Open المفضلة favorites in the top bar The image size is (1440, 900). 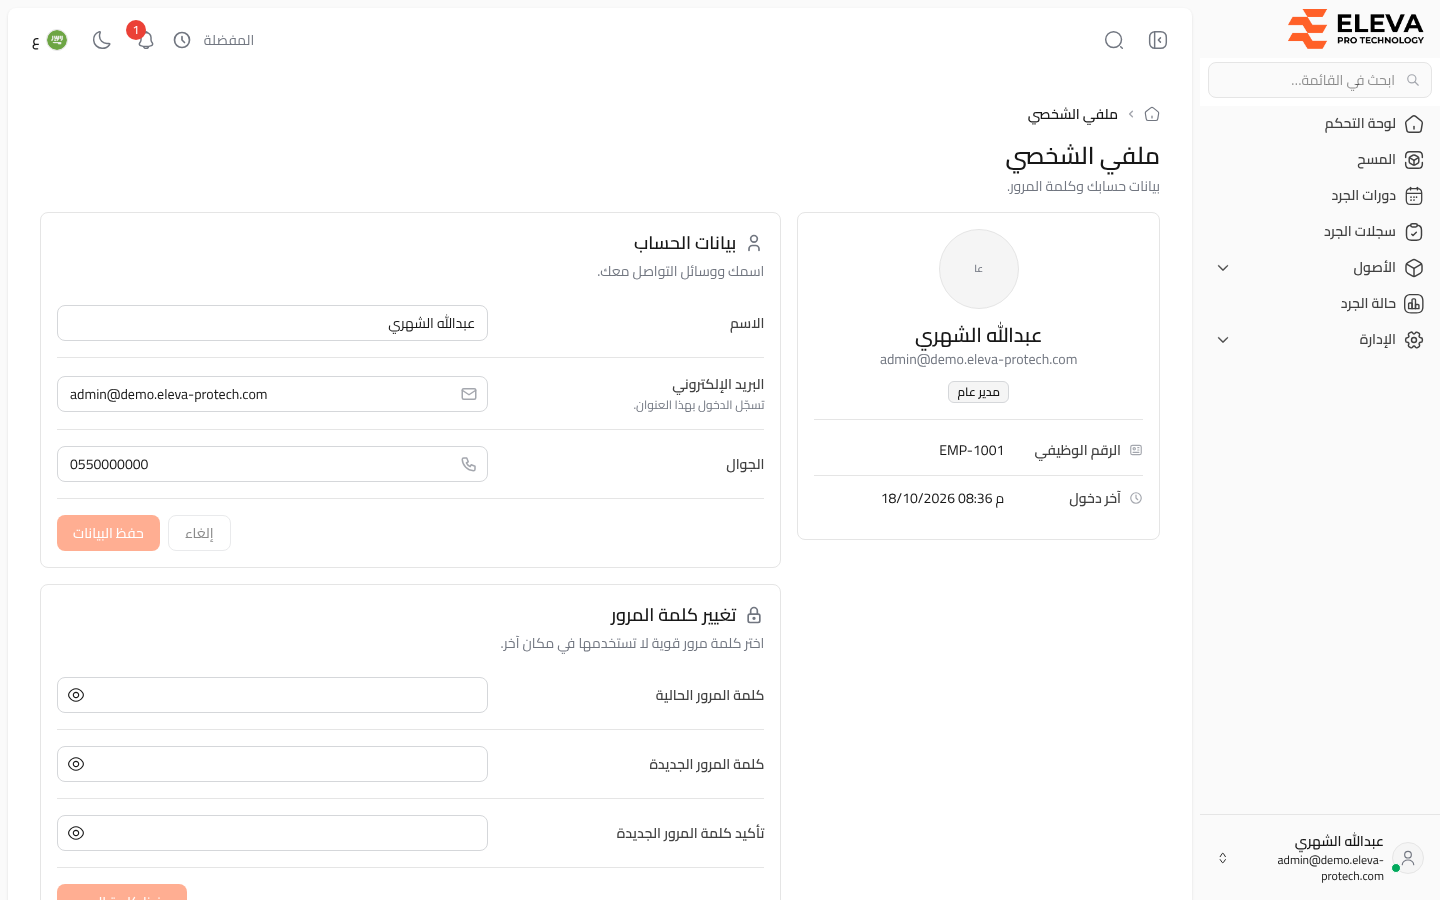(228, 40)
